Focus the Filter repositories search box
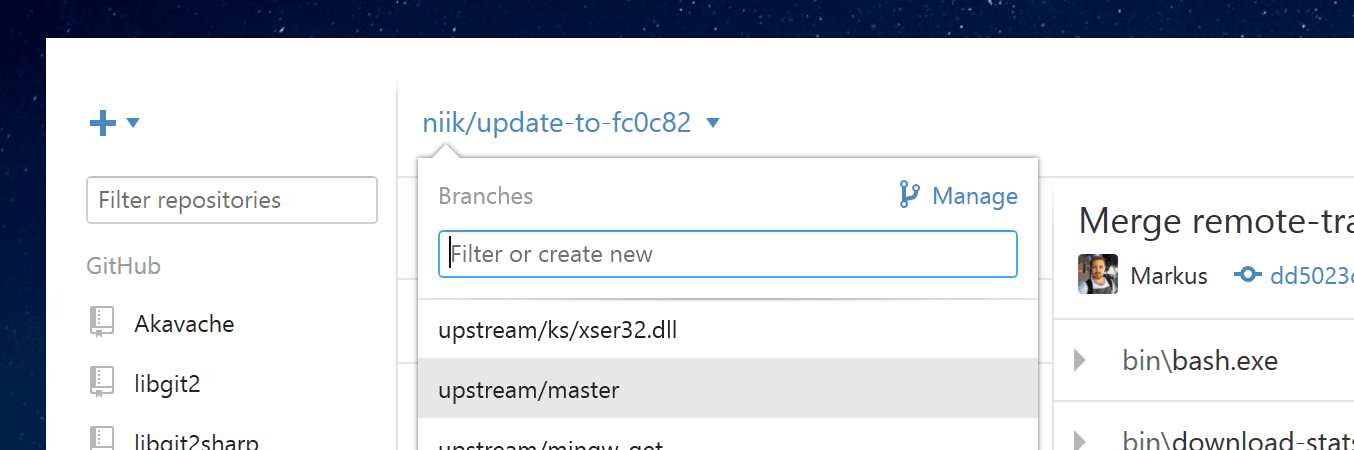This screenshot has width=1354, height=450. point(232,200)
